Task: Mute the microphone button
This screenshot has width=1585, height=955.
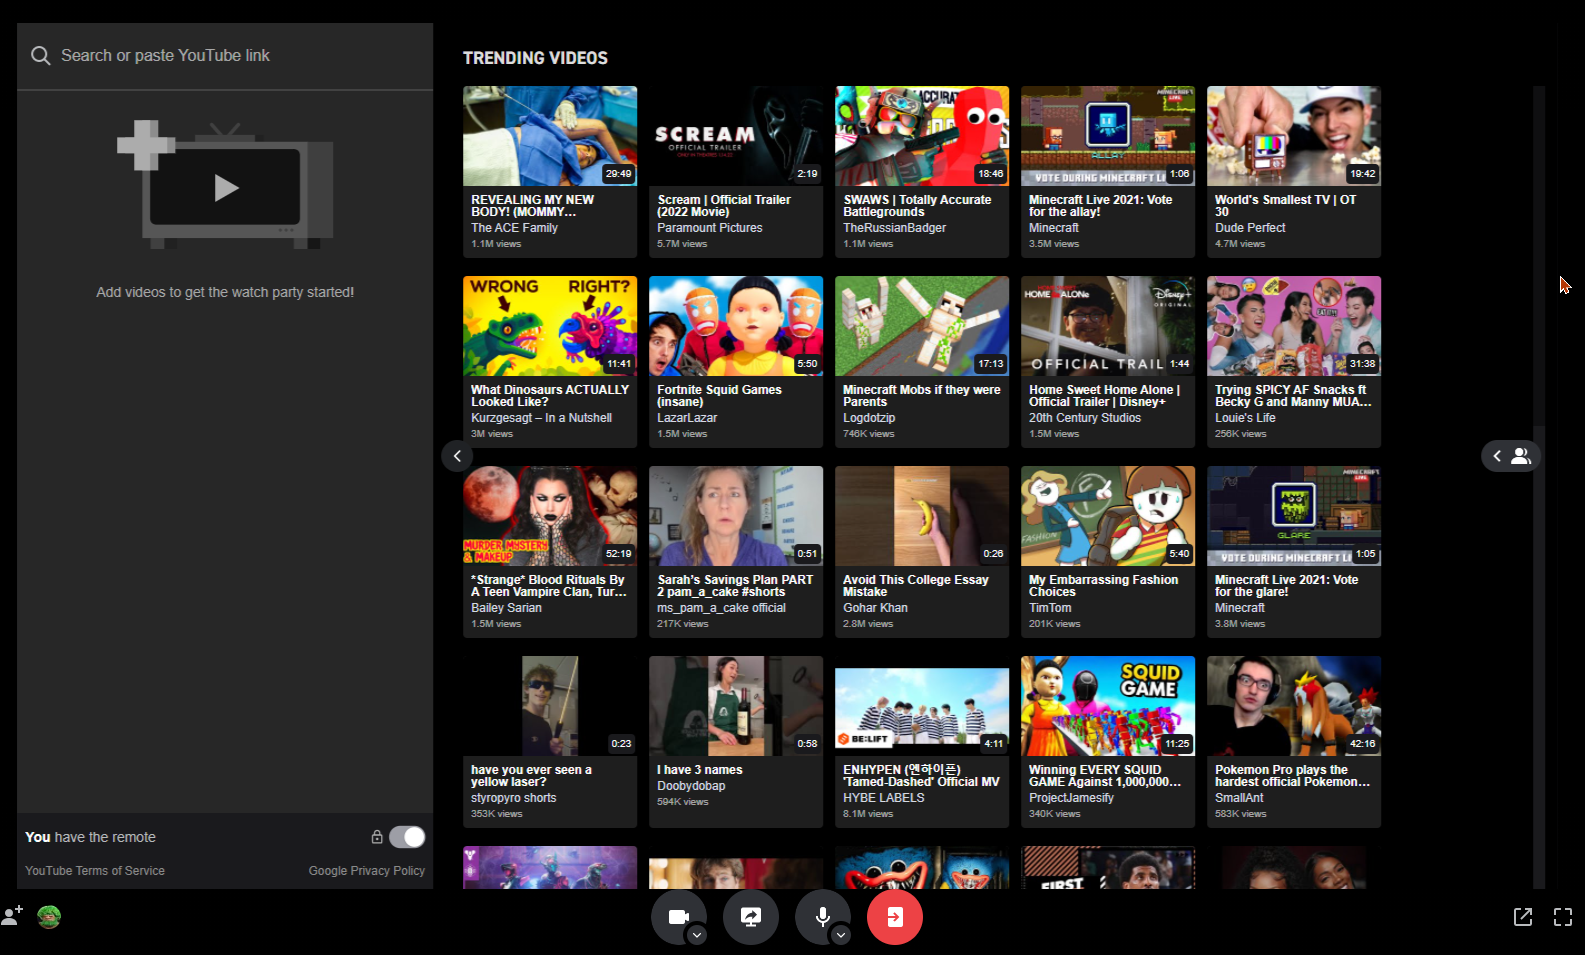Action: click(823, 916)
